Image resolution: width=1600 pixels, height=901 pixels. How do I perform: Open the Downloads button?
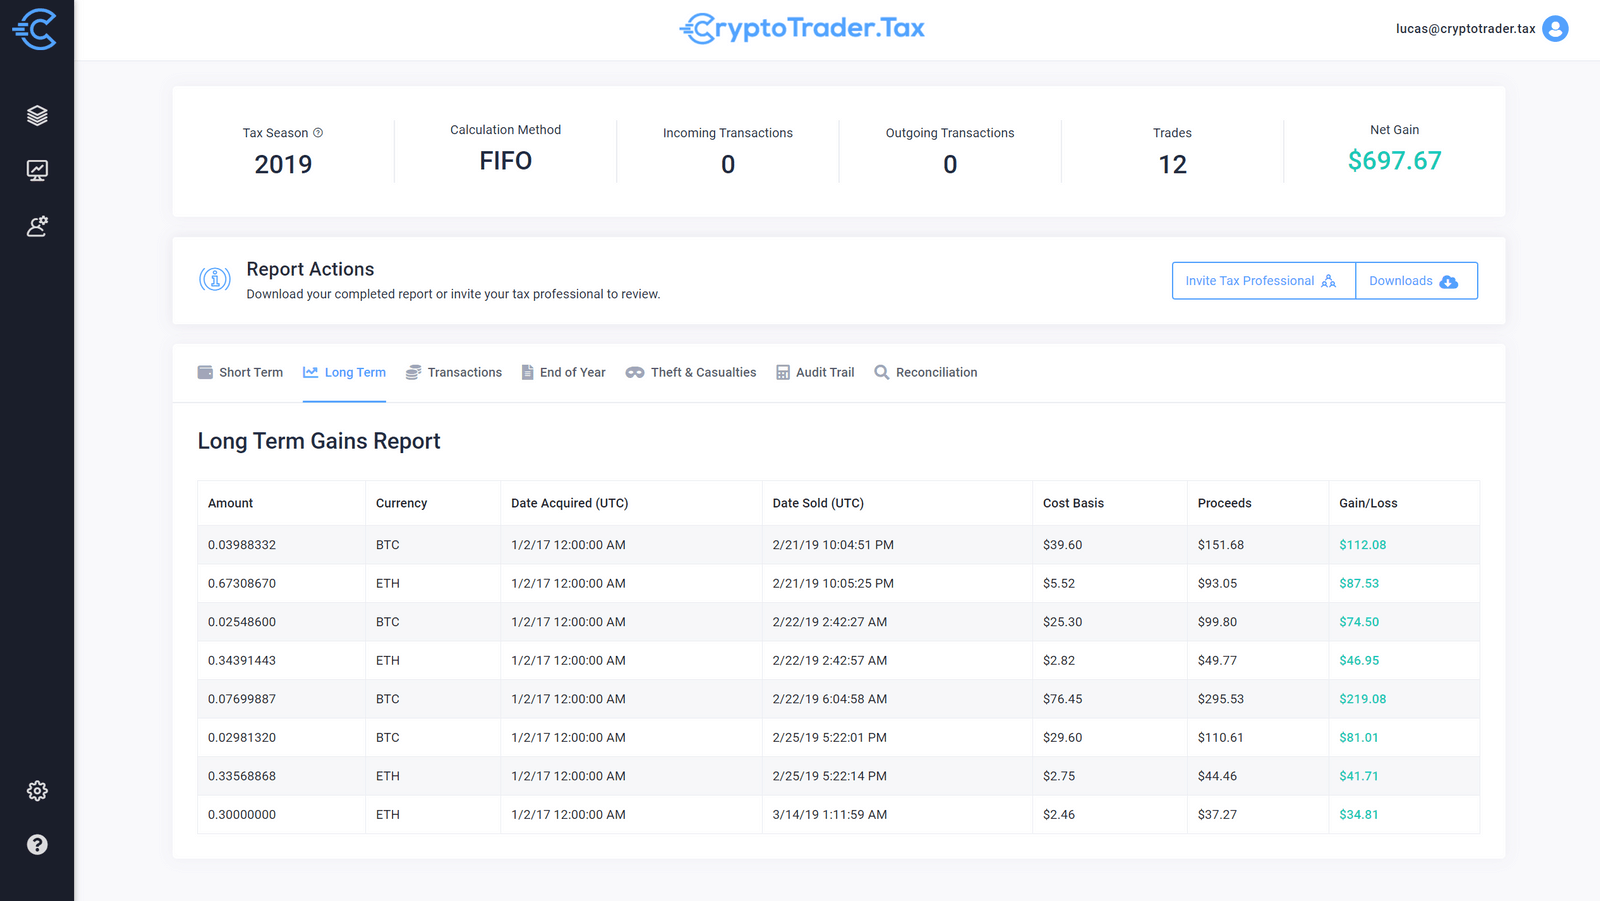(1416, 281)
